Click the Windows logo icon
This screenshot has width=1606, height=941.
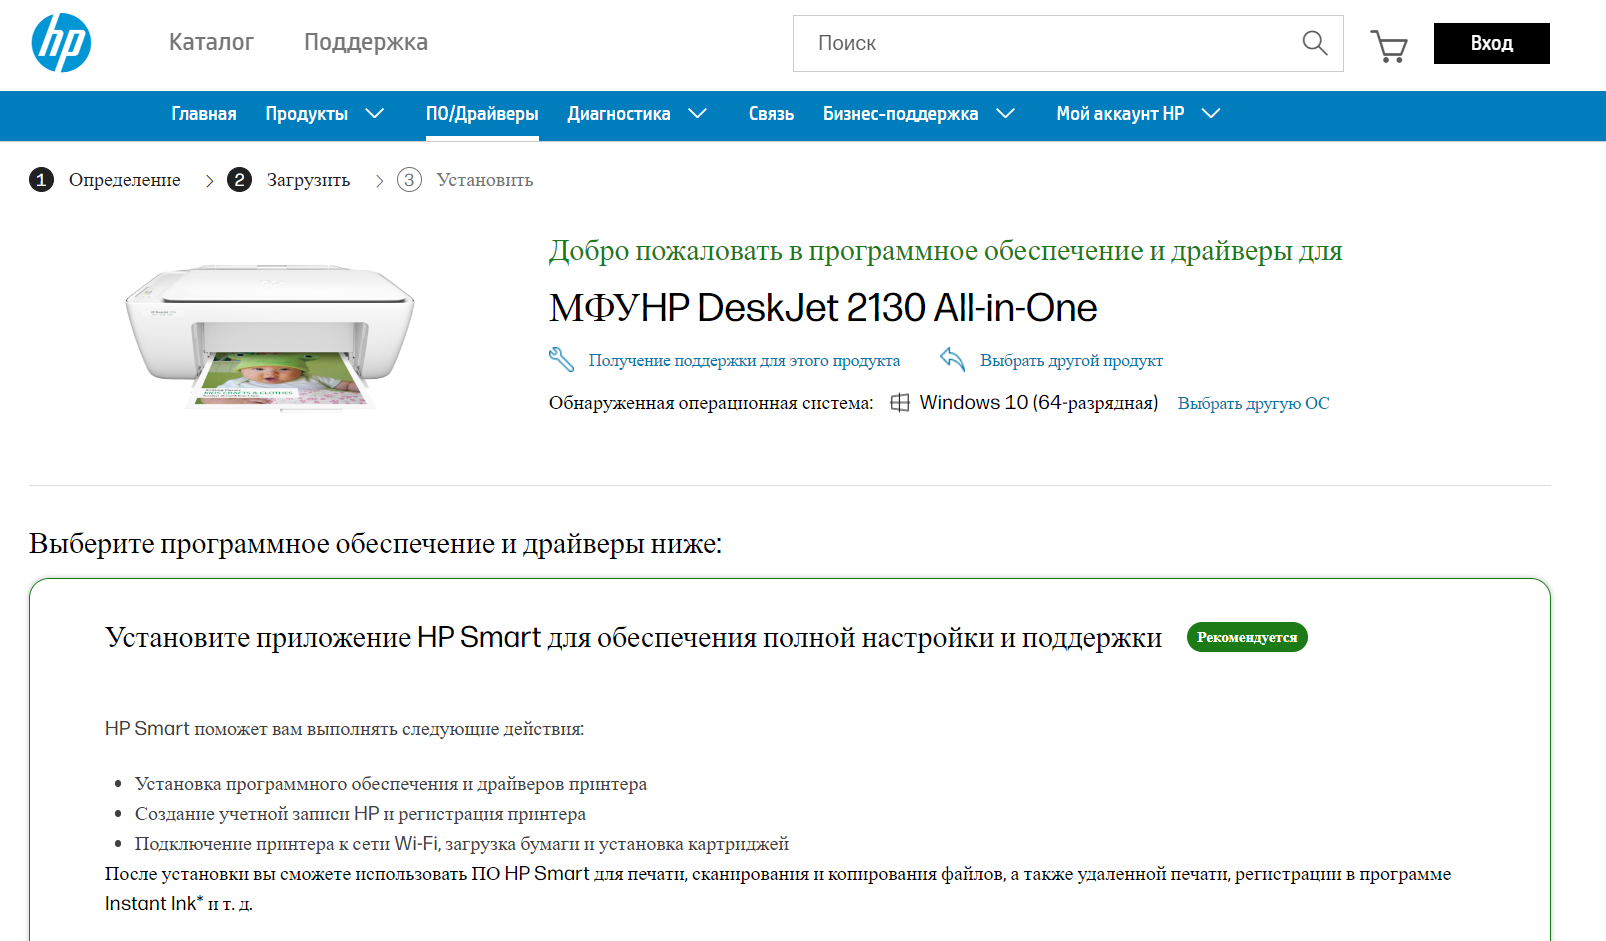coord(900,402)
